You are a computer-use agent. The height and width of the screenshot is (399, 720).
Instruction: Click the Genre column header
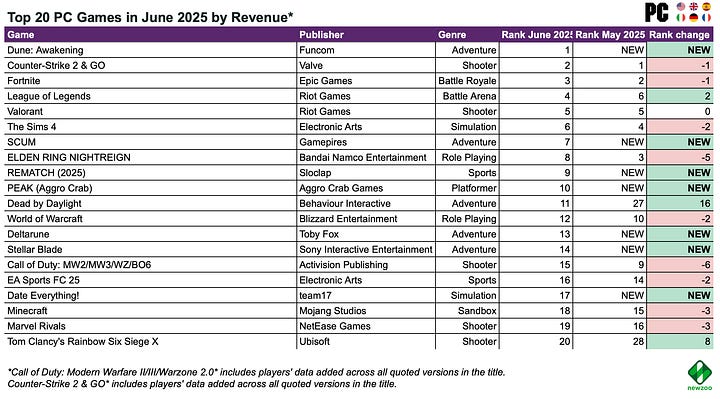tap(467, 35)
